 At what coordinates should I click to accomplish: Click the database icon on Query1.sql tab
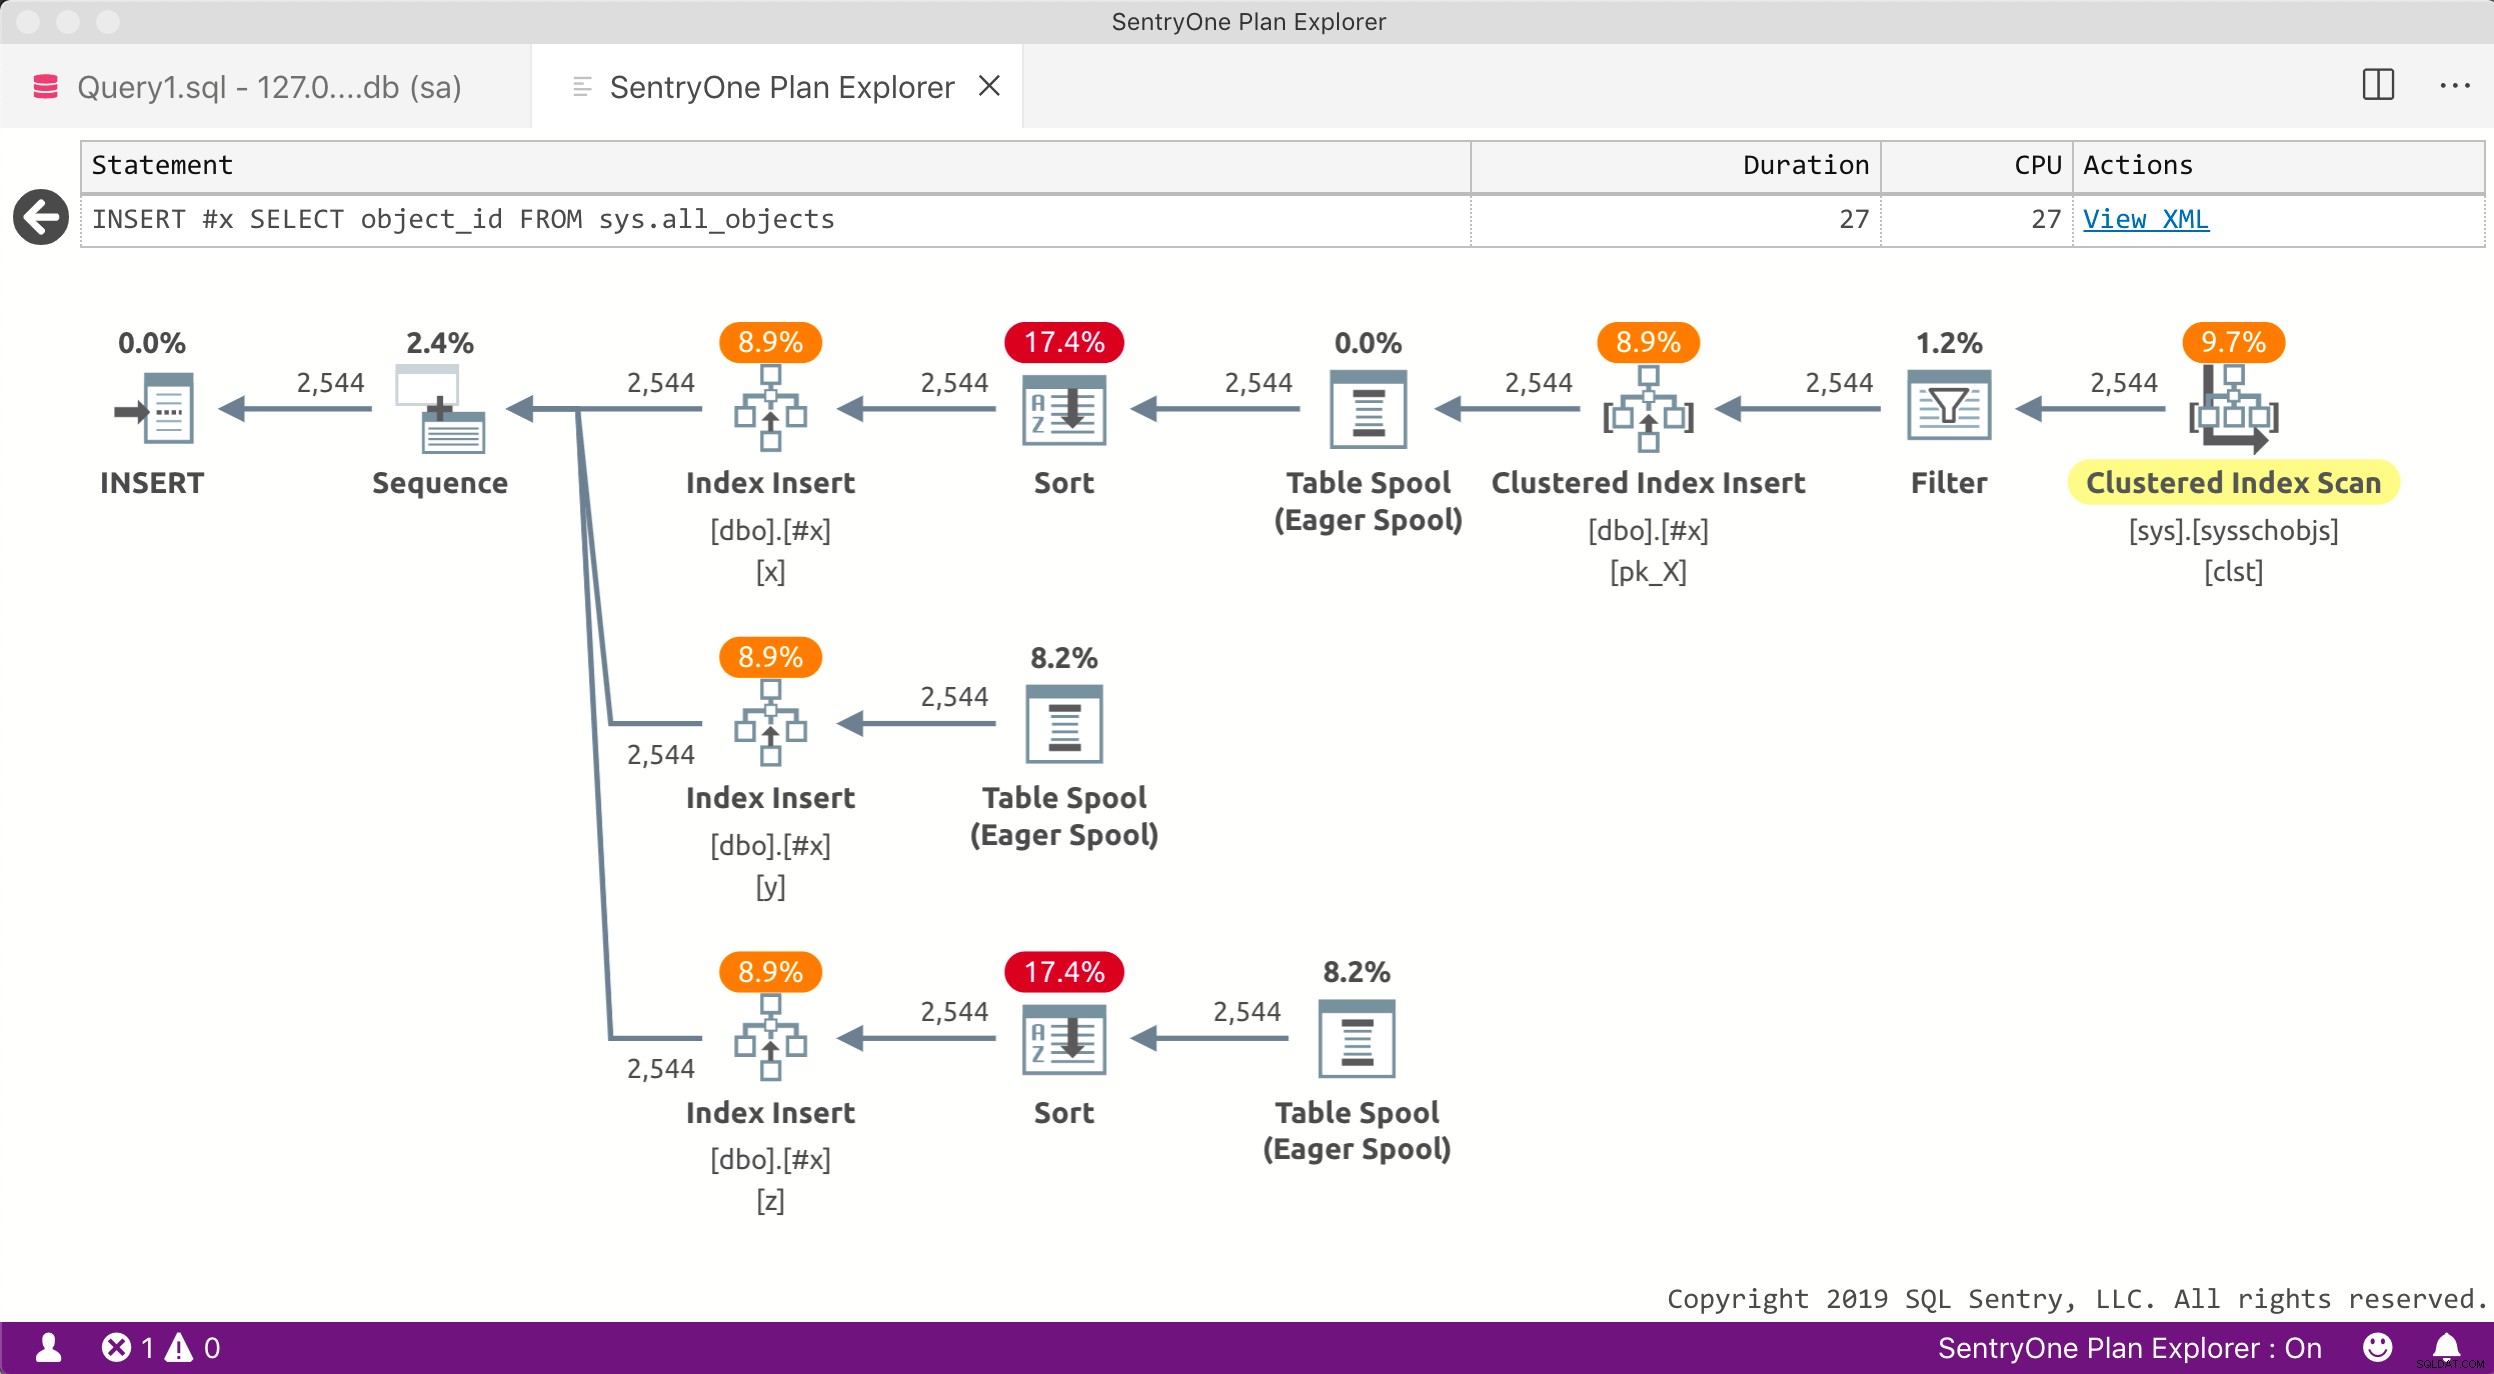click(x=45, y=87)
